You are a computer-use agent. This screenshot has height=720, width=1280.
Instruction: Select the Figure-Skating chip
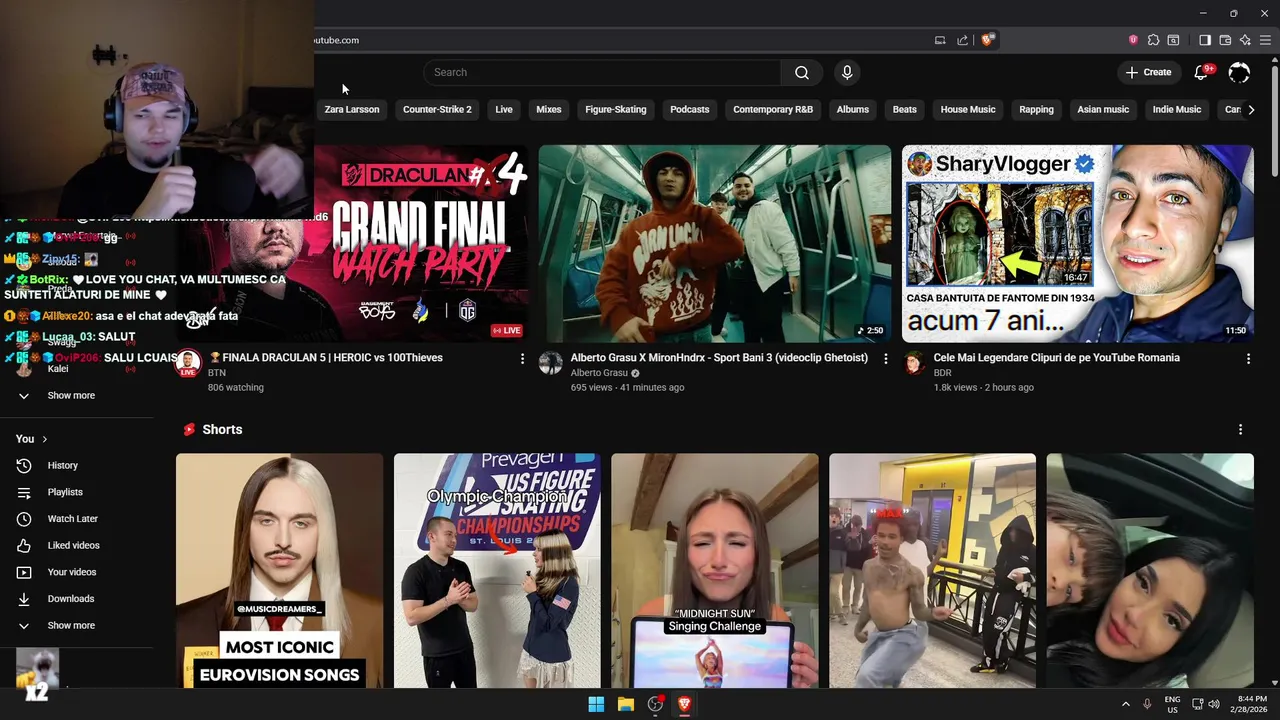pos(616,109)
